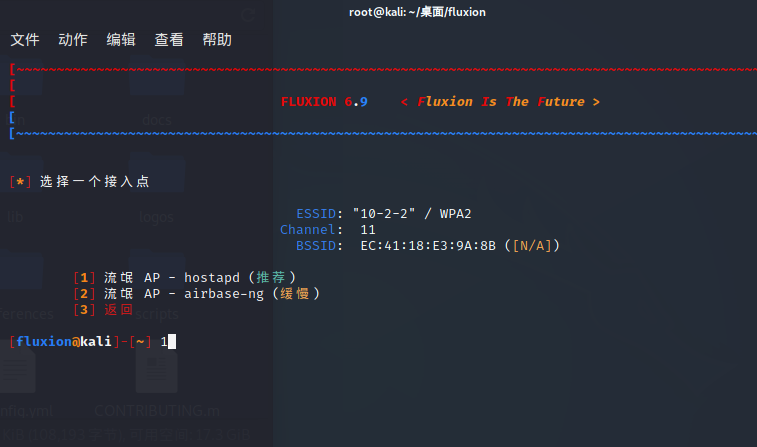Click the Channel label
The width and height of the screenshot is (757, 447).
click(308, 230)
